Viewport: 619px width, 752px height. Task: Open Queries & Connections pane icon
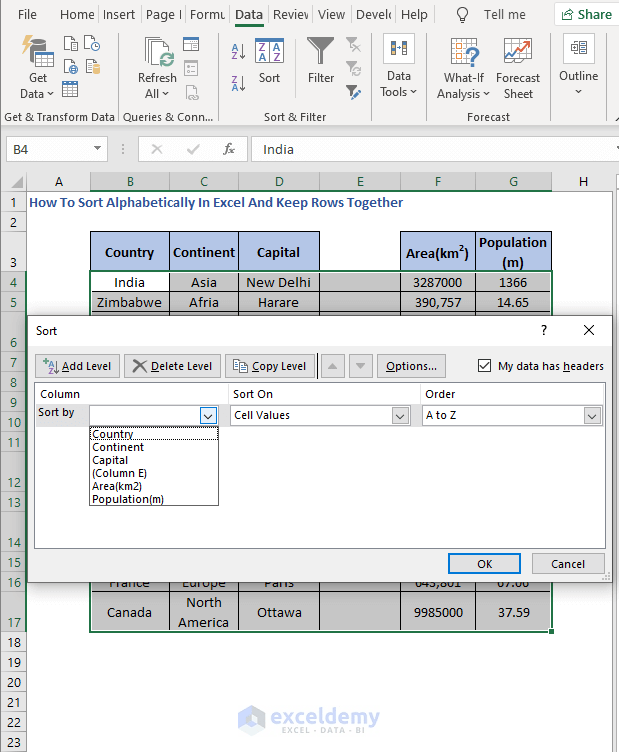coord(191,44)
